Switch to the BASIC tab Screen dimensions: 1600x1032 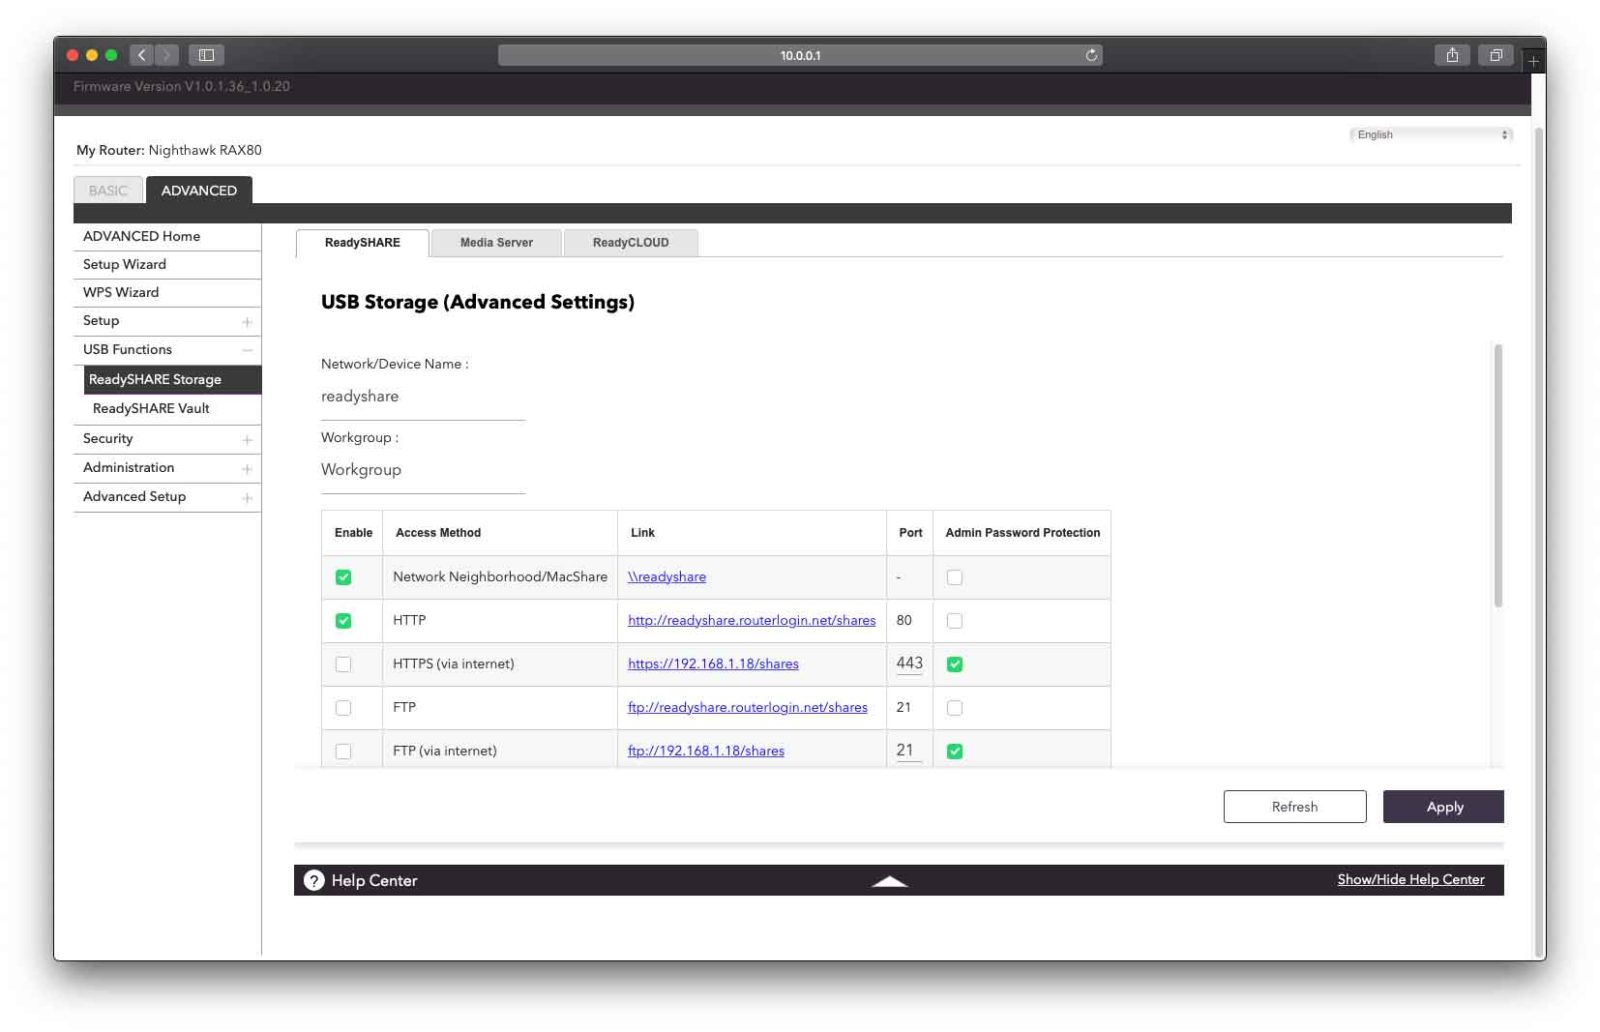(x=108, y=190)
